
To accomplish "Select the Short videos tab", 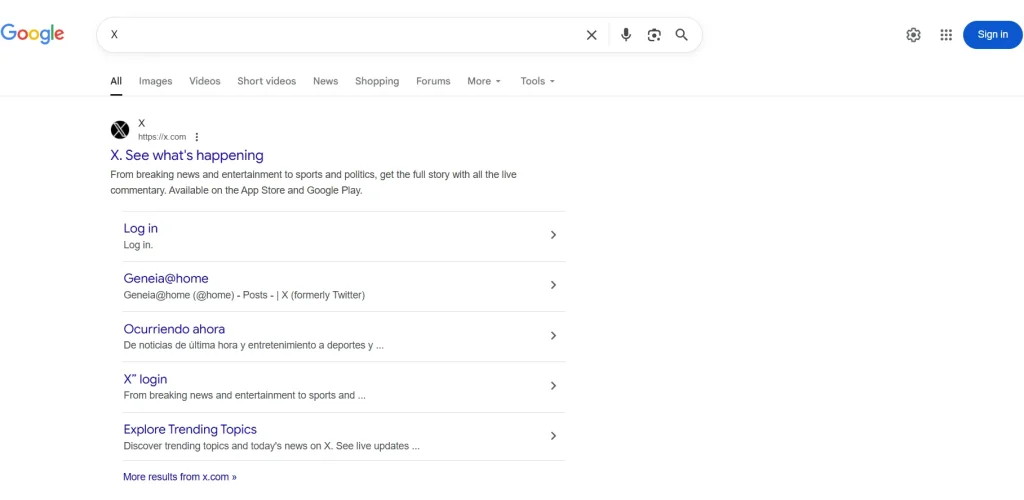I will tap(266, 81).
